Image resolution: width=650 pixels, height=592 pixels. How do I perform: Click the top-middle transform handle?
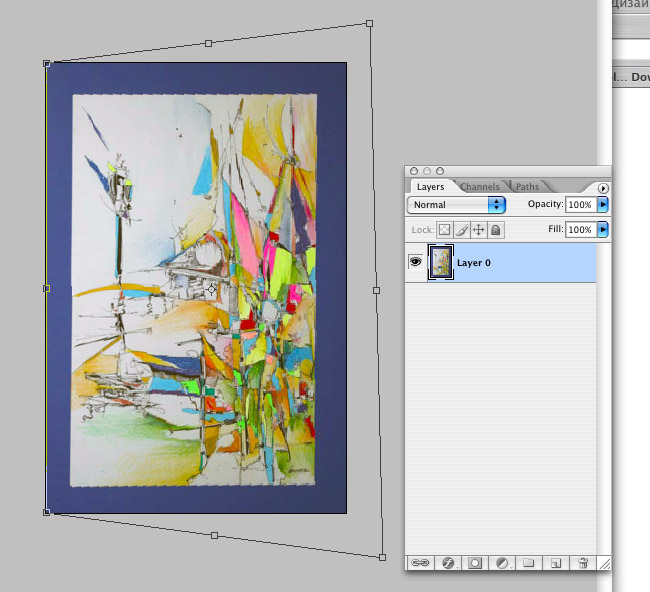tap(209, 43)
